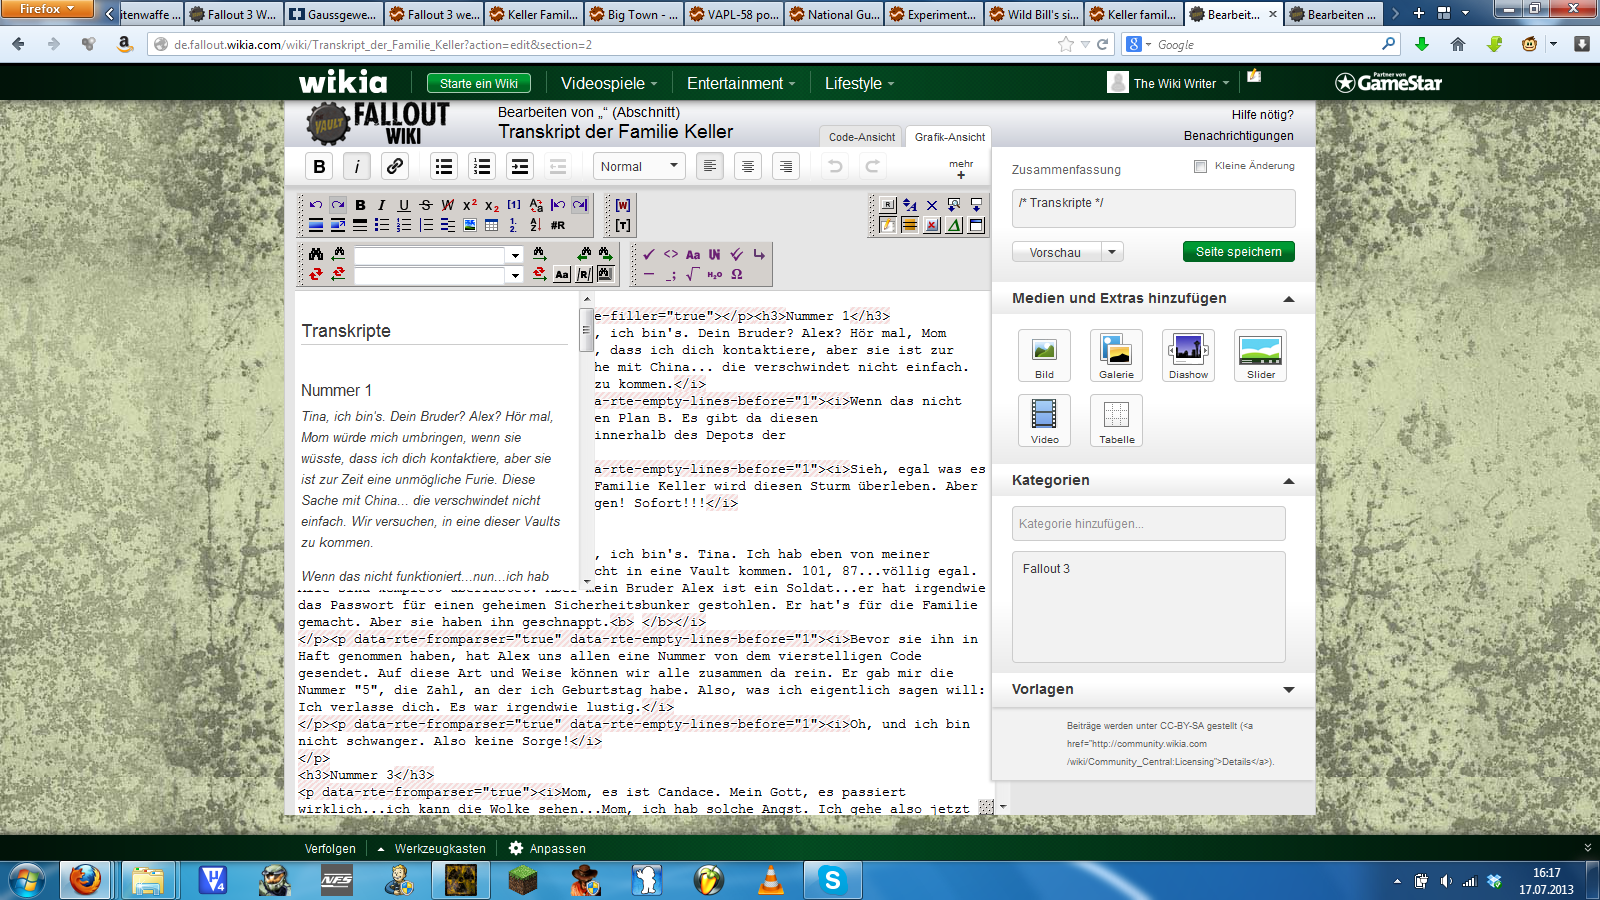Expand the Vorlagen section

point(1288,690)
